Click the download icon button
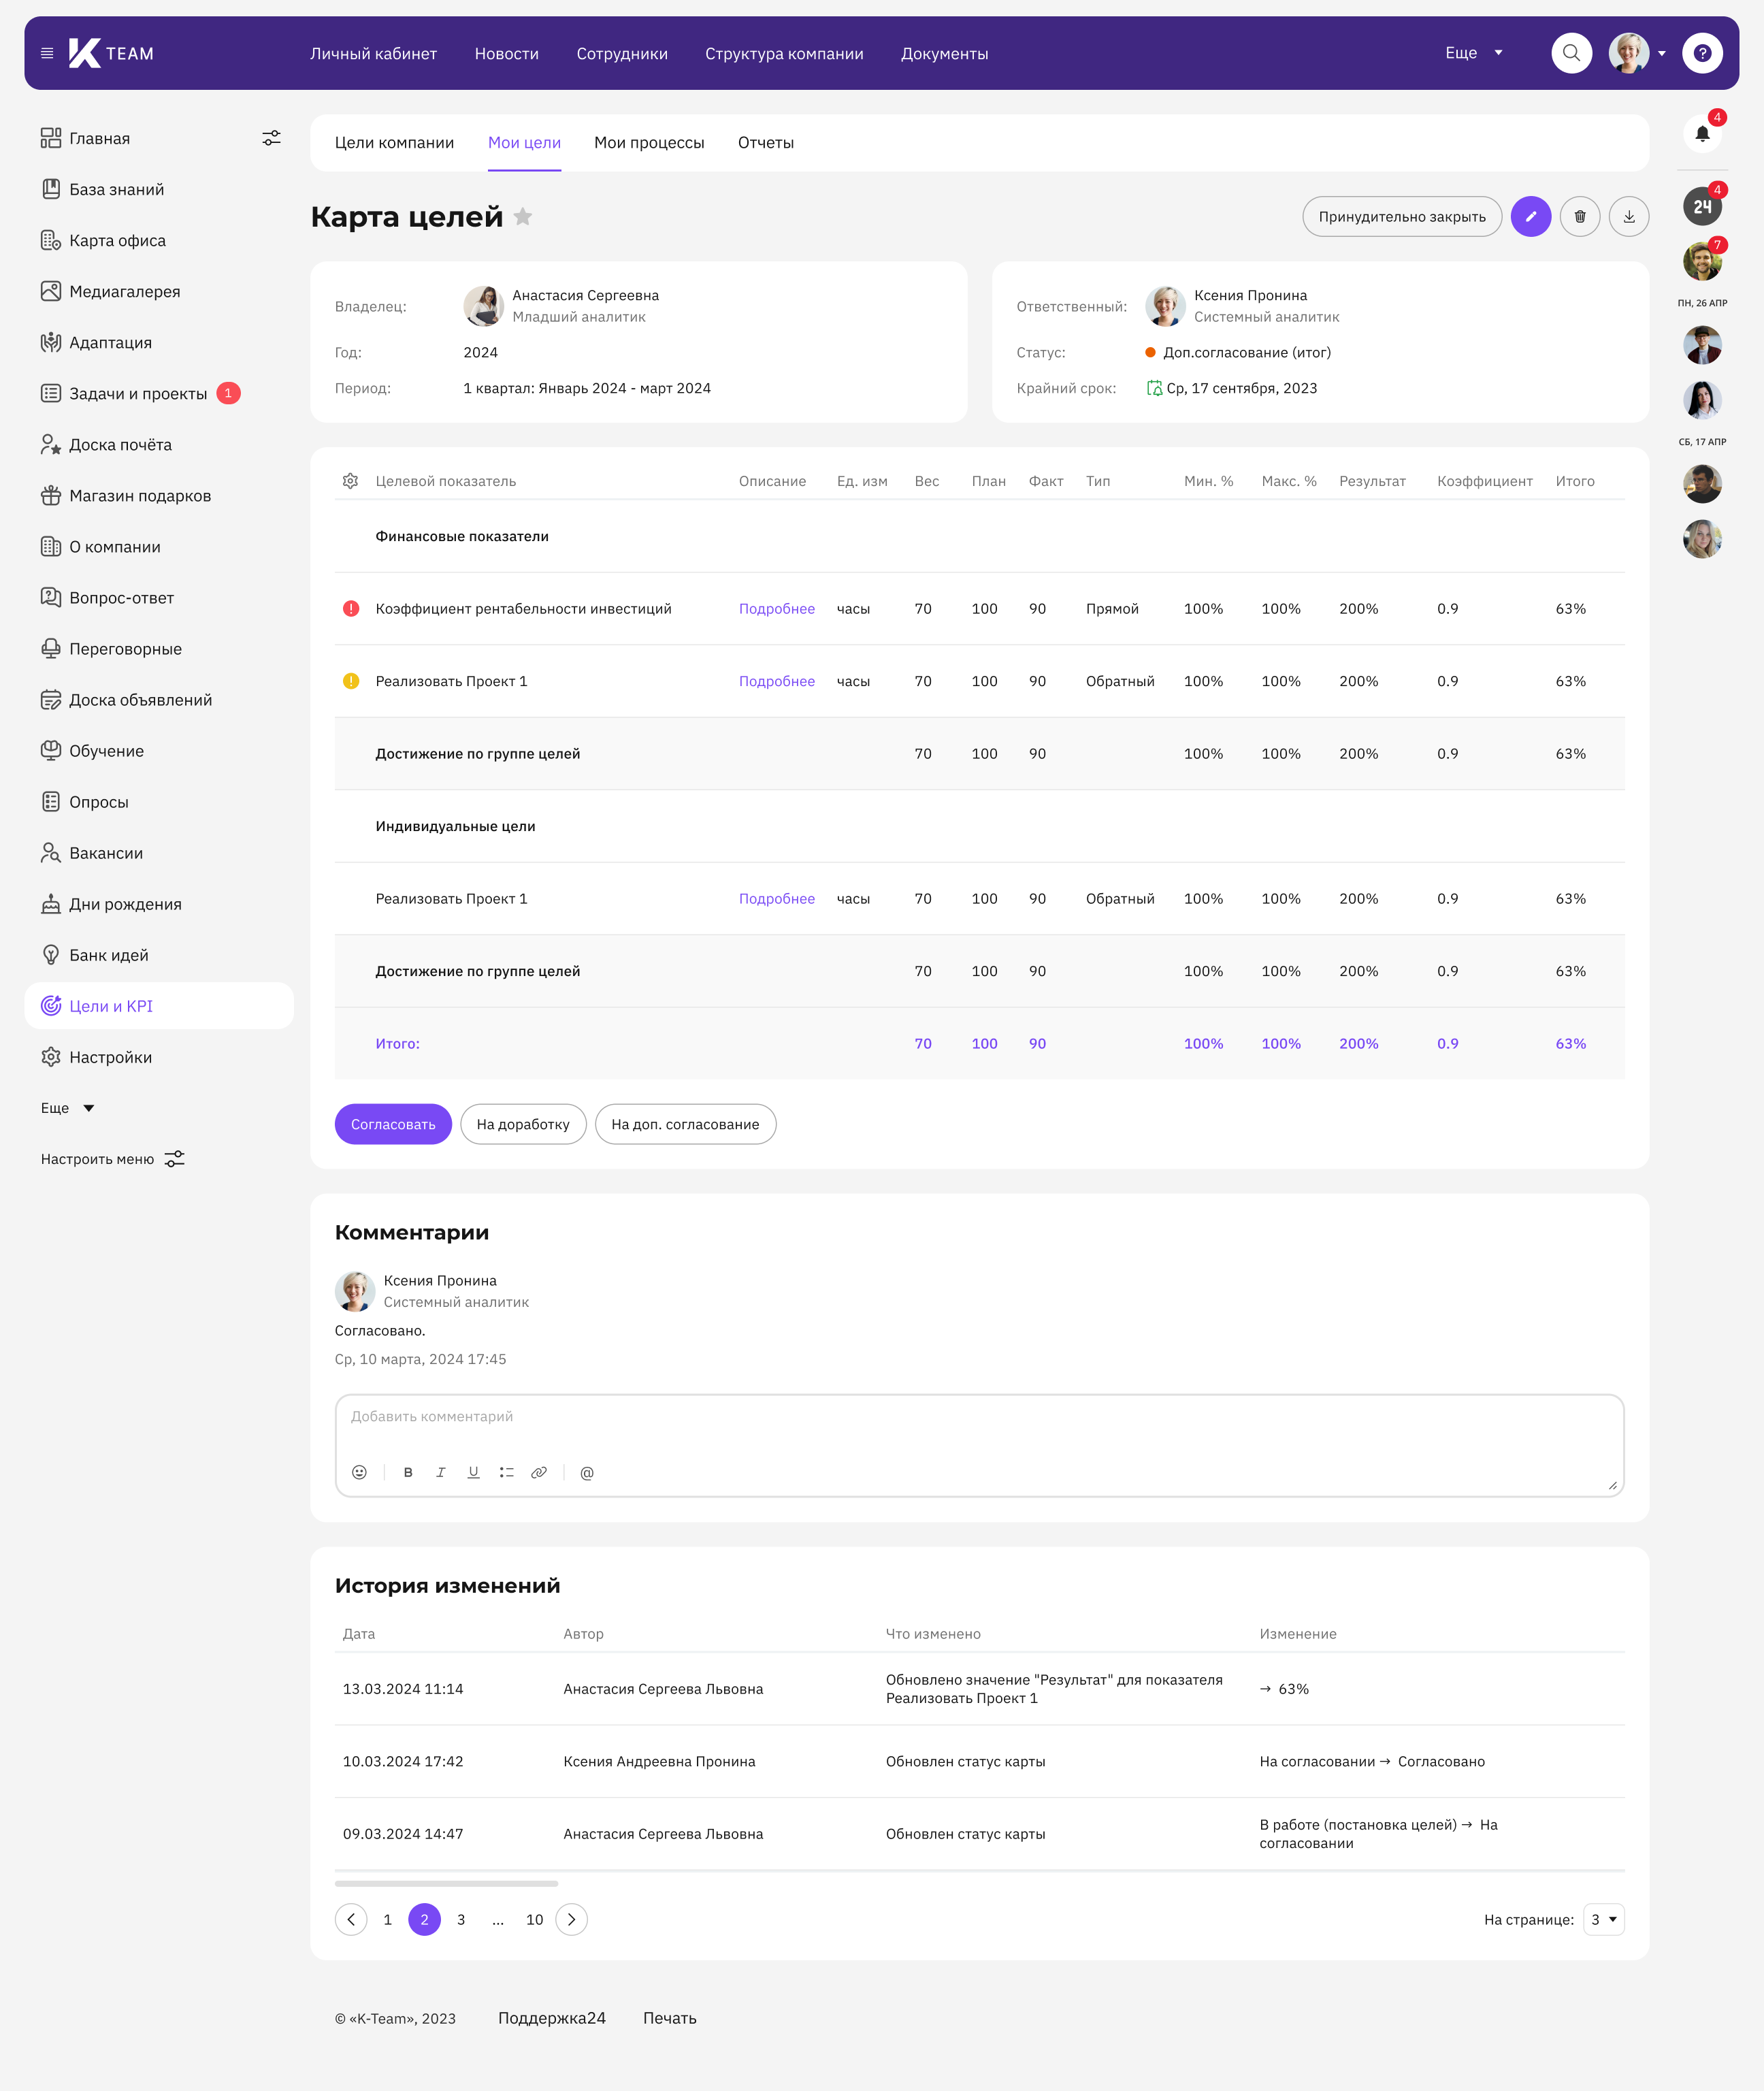Image resolution: width=1764 pixels, height=2091 pixels. pos(1628,217)
